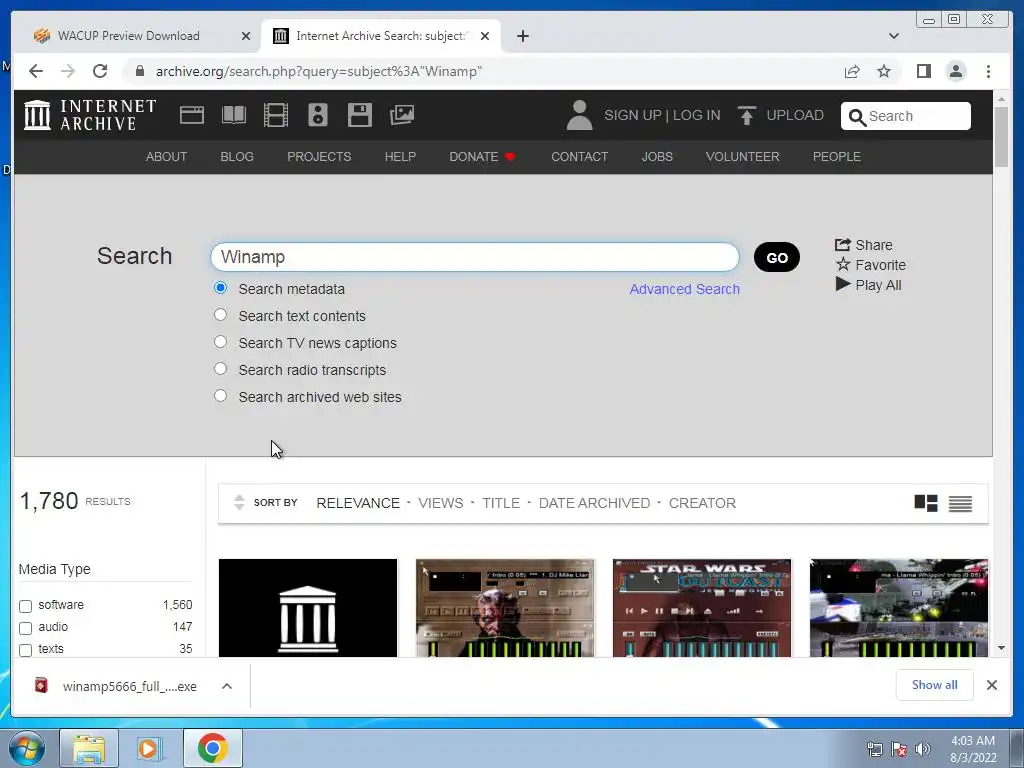This screenshot has height=768, width=1024.
Task: Click the volume speaker tray icon
Action: [x=923, y=749]
